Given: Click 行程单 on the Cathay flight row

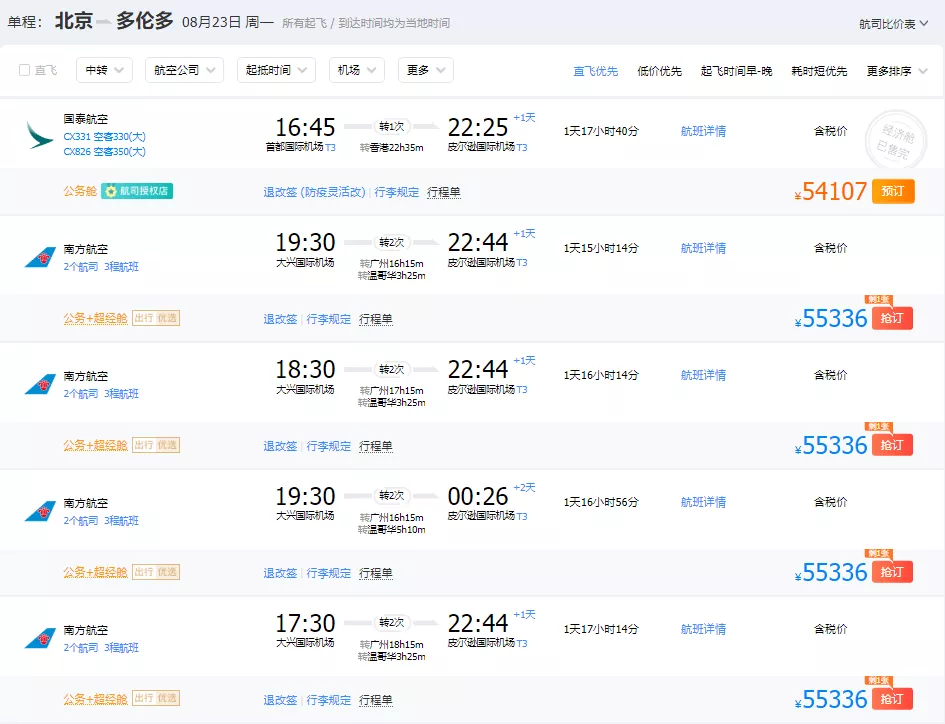Looking at the screenshot, I should tap(444, 192).
